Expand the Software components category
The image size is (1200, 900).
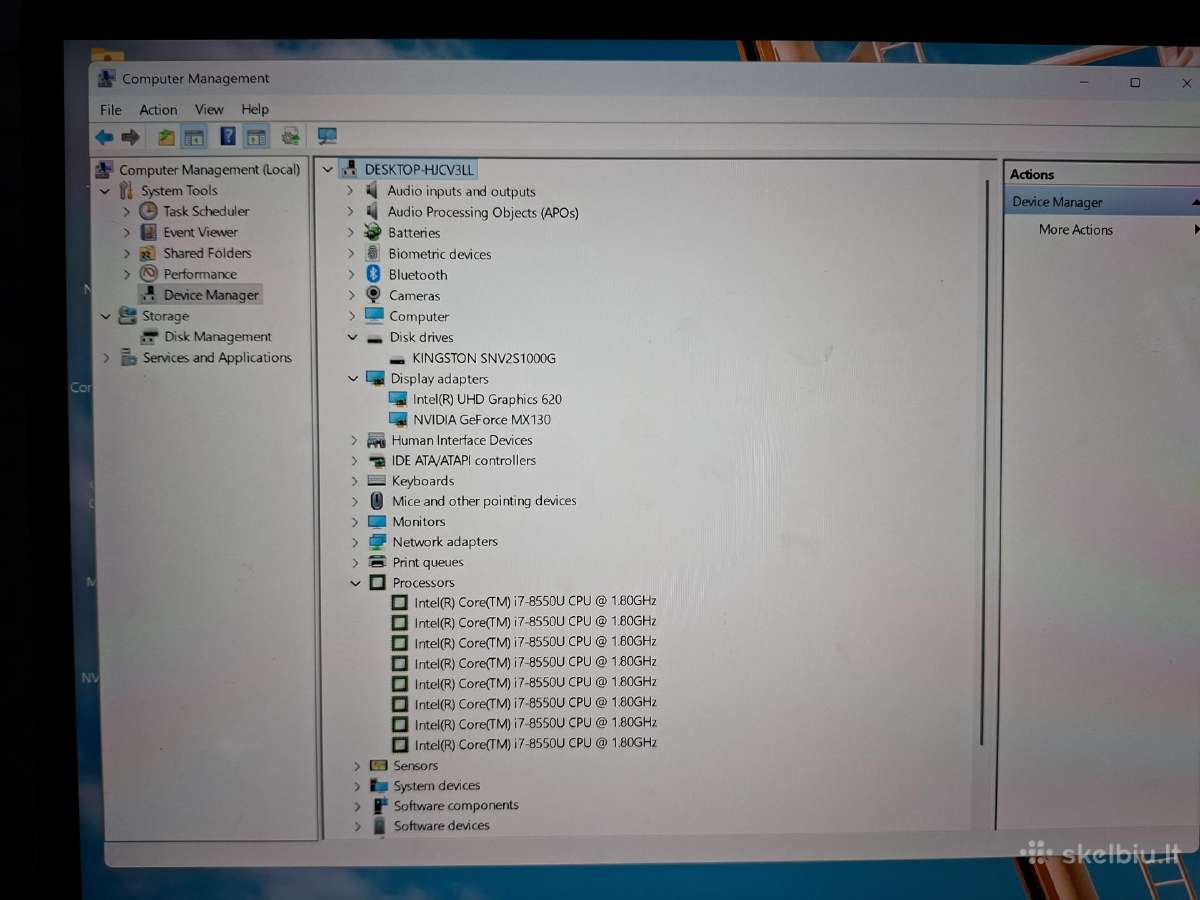[357, 806]
